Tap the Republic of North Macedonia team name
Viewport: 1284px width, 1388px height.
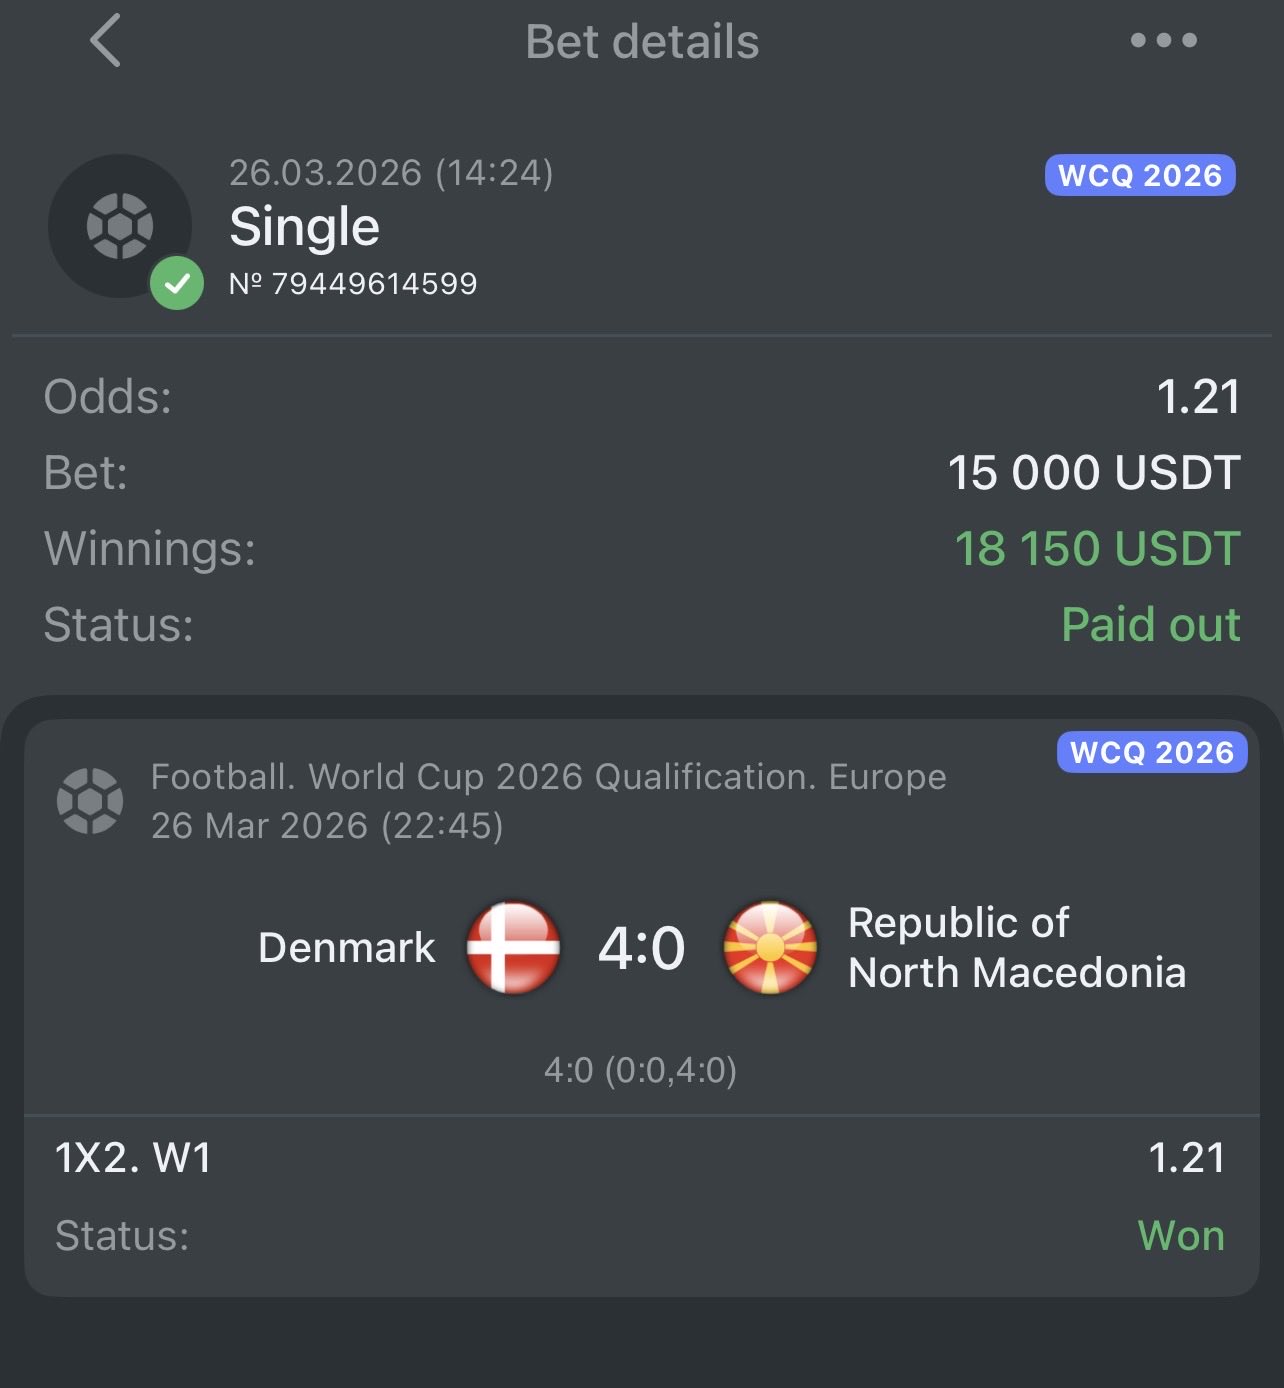1016,947
